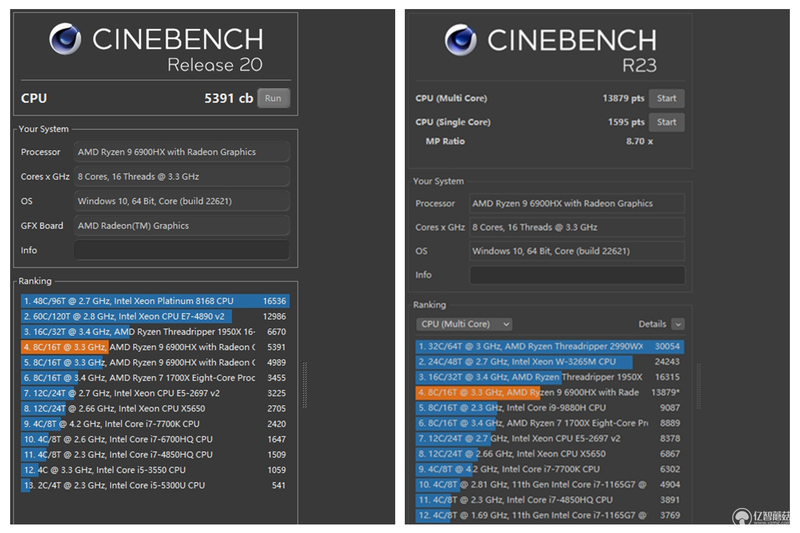Select the GFX Board field AMD Radeon(TM) Graphics
Image resolution: width=800 pixels, height=533 pixels.
click(182, 225)
